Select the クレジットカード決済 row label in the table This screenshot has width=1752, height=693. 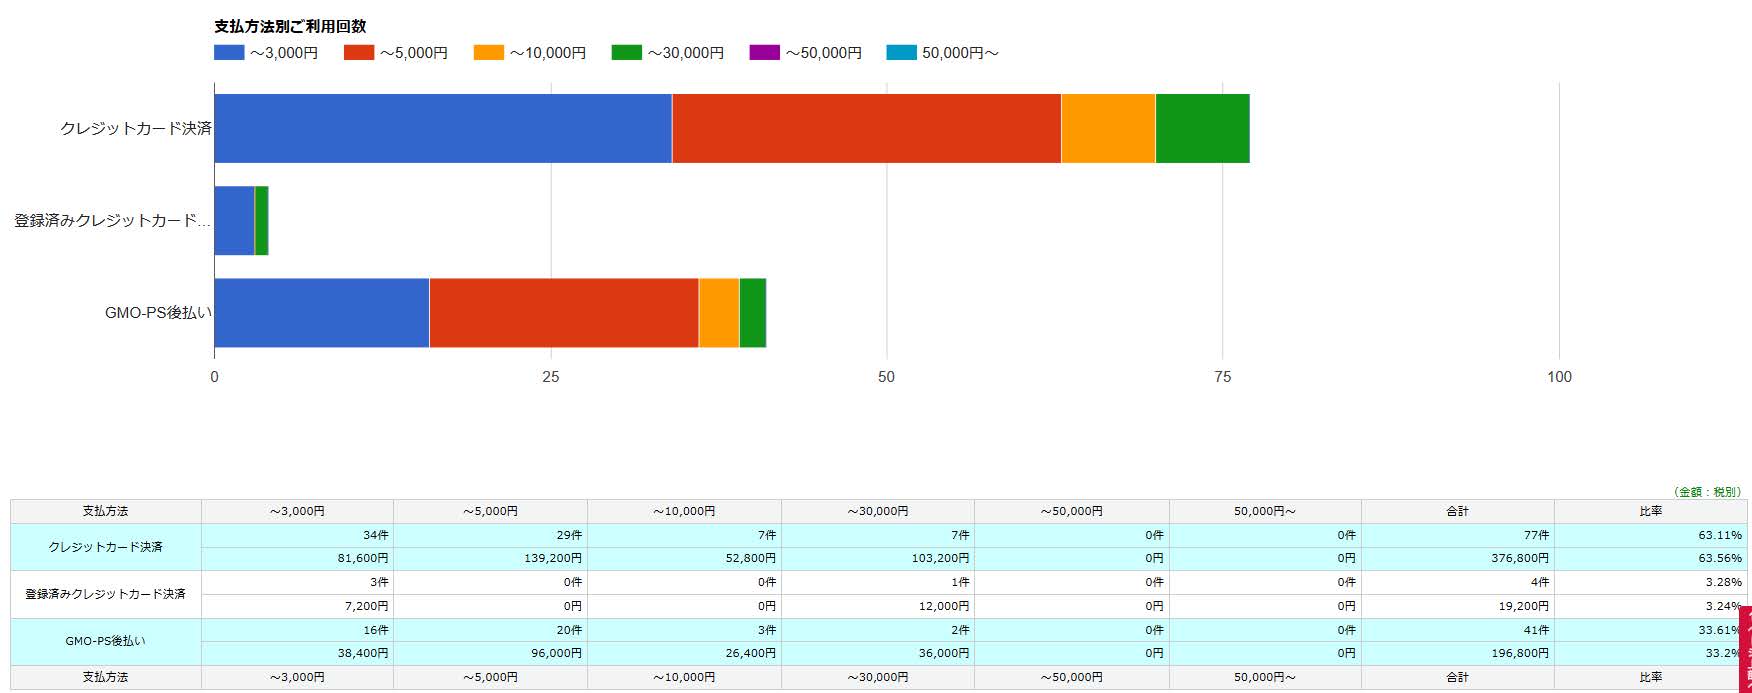coord(106,547)
